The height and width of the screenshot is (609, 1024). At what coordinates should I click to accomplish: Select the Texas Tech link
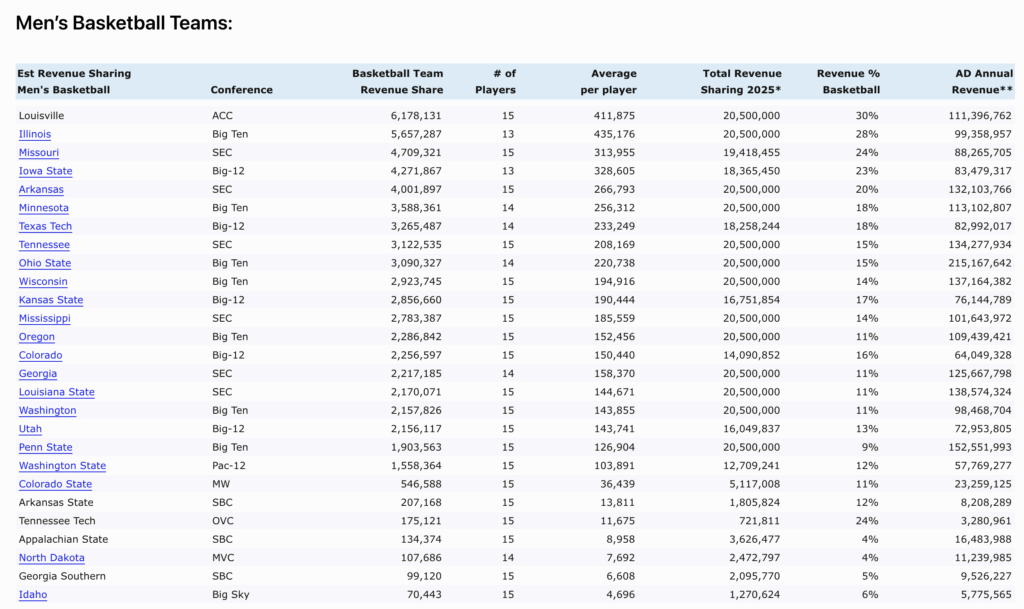[x=45, y=226]
